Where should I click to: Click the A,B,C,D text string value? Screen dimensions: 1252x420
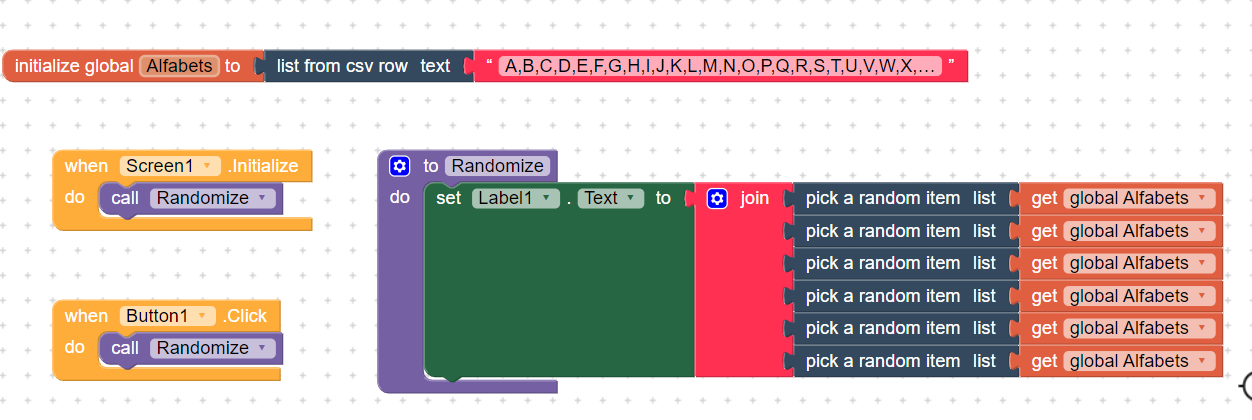(x=720, y=67)
